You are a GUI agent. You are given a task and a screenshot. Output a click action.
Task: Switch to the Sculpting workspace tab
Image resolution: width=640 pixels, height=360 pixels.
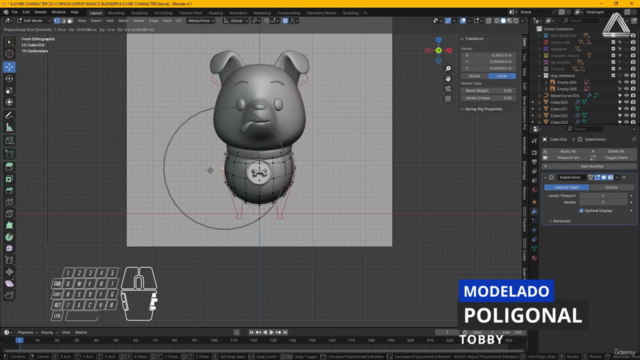click(x=139, y=13)
